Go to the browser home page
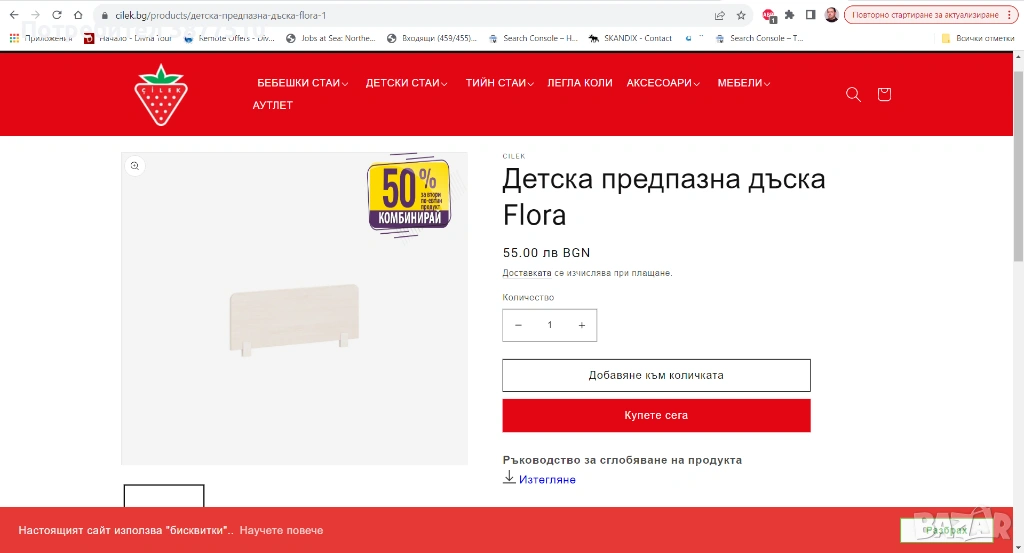1024x553 pixels. tap(78, 15)
